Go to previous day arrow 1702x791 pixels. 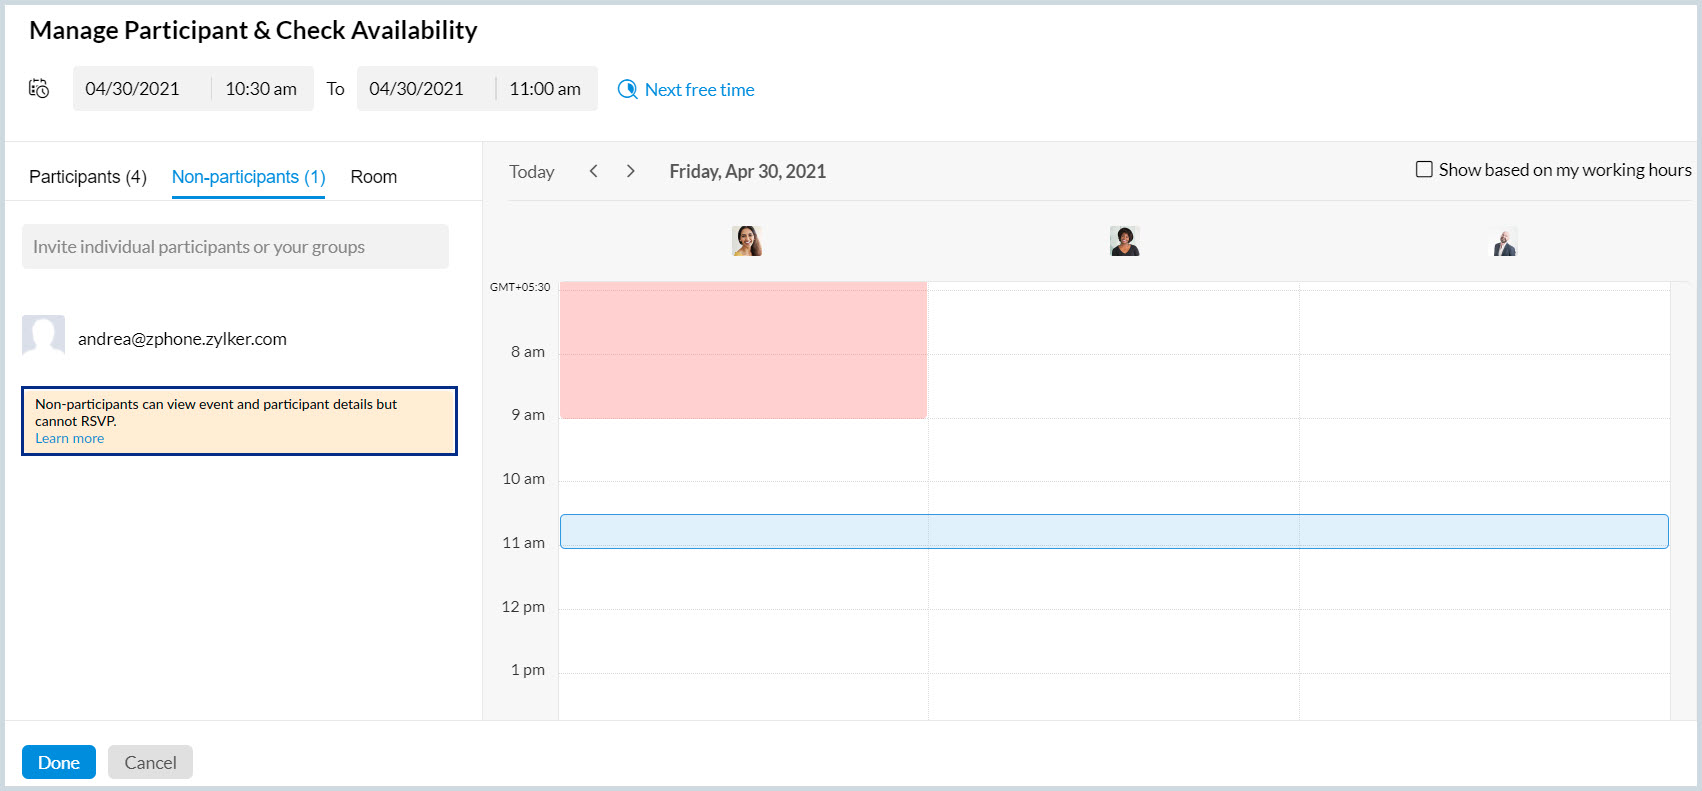[x=594, y=171]
